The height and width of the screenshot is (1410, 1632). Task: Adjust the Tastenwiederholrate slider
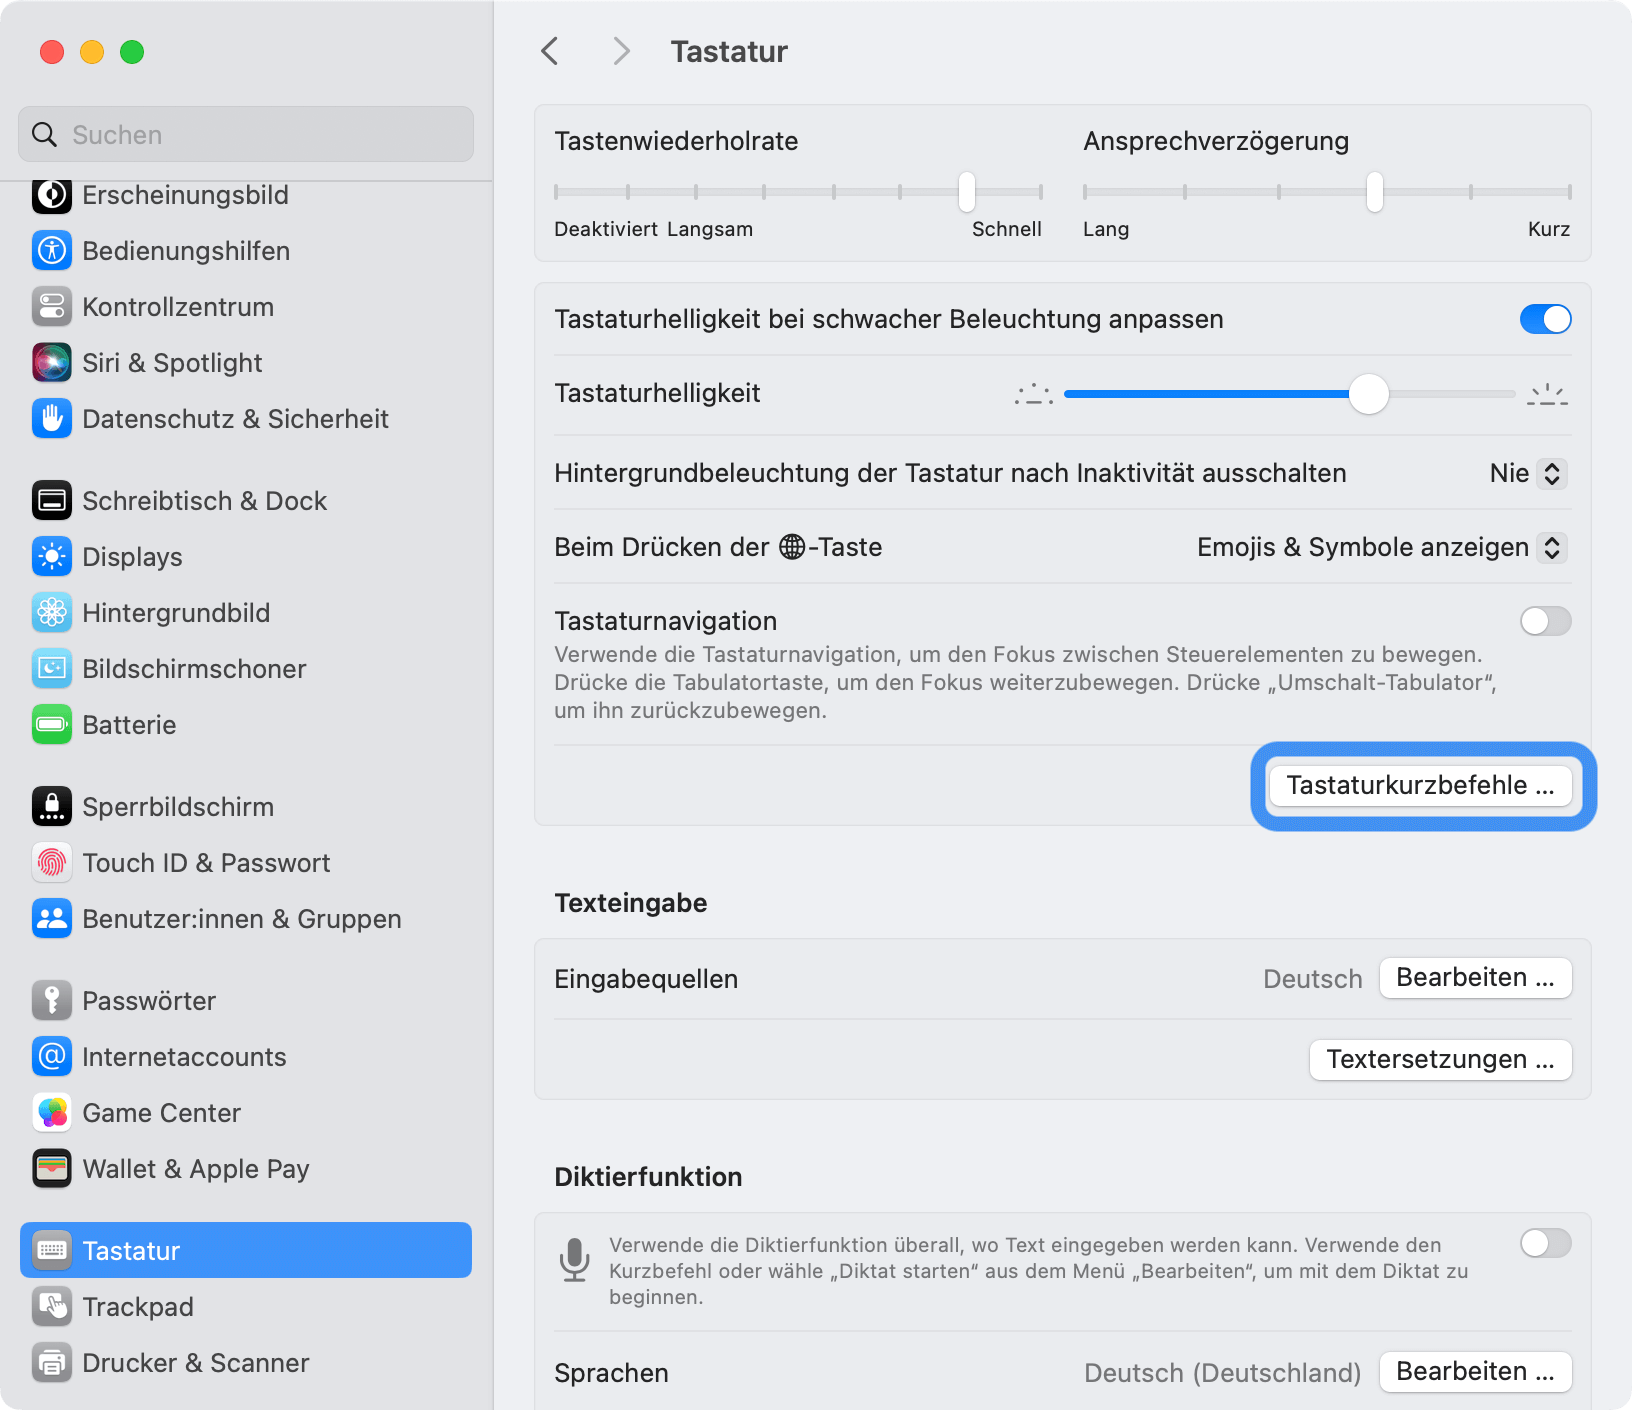[x=965, y=191]
